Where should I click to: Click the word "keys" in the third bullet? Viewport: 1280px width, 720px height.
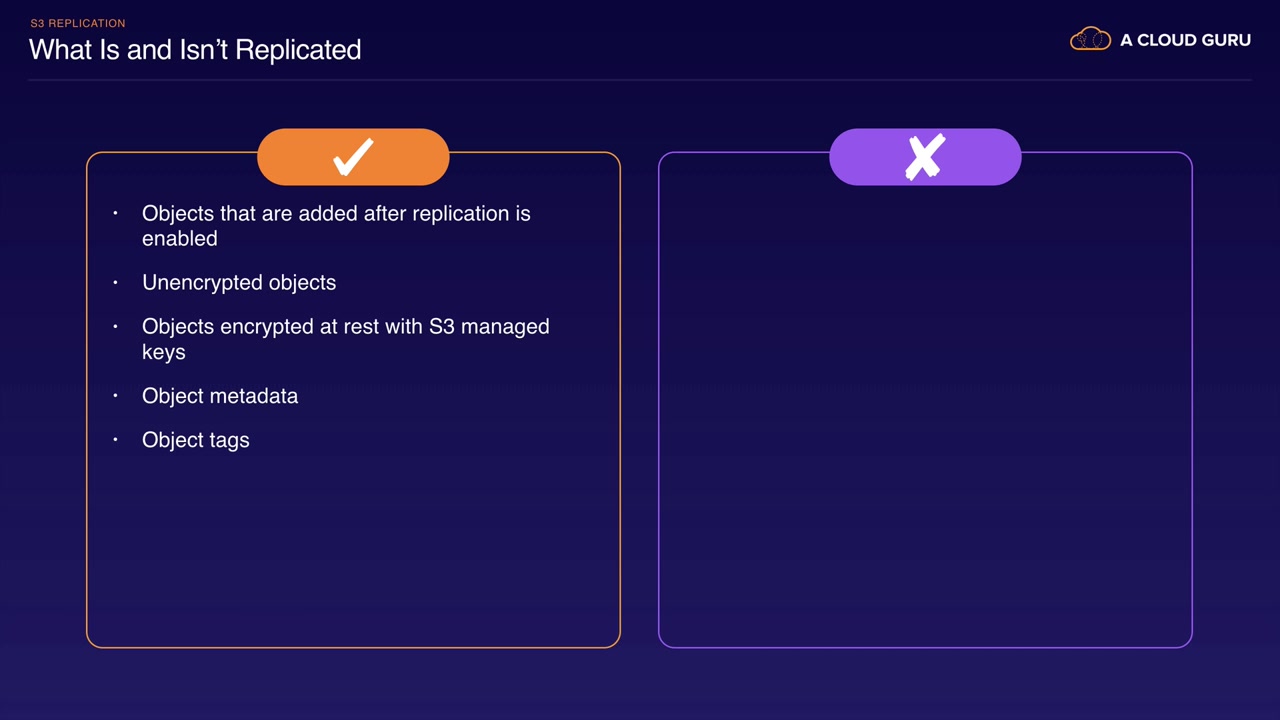(x=164, y=352)
